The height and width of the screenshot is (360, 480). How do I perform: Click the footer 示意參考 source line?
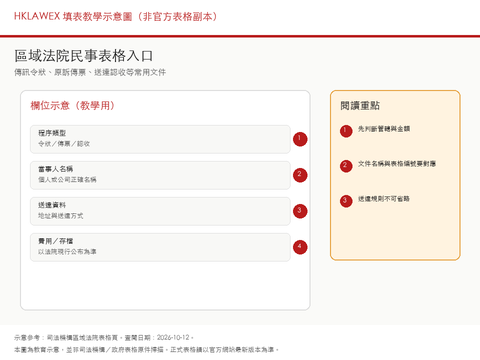click(x=104, y=338)
